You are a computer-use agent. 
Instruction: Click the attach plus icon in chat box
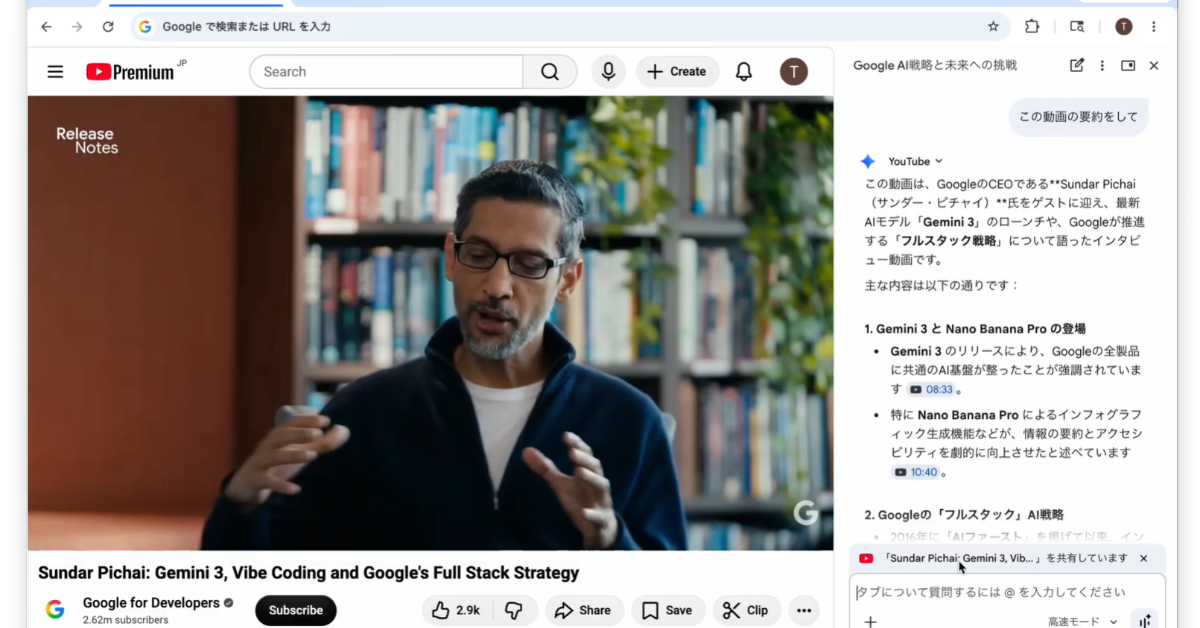(x=870, y=621)
